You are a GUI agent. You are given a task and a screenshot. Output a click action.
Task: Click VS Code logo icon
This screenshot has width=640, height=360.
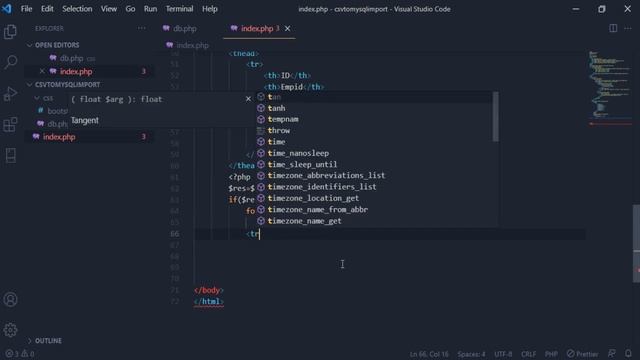7,9
